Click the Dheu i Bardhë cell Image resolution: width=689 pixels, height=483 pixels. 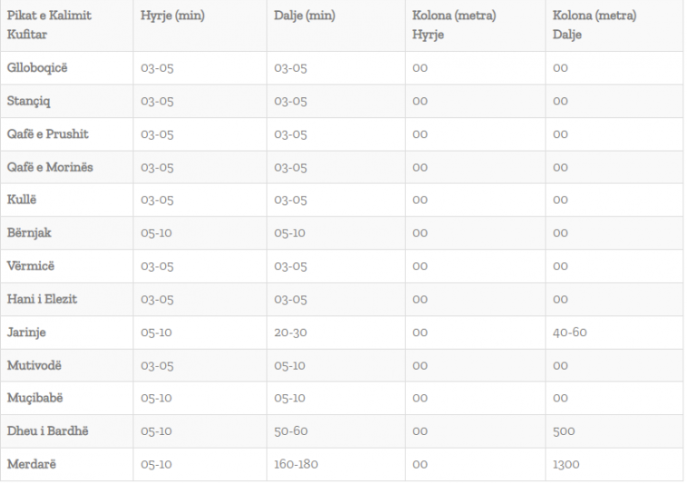pos(46,431)
